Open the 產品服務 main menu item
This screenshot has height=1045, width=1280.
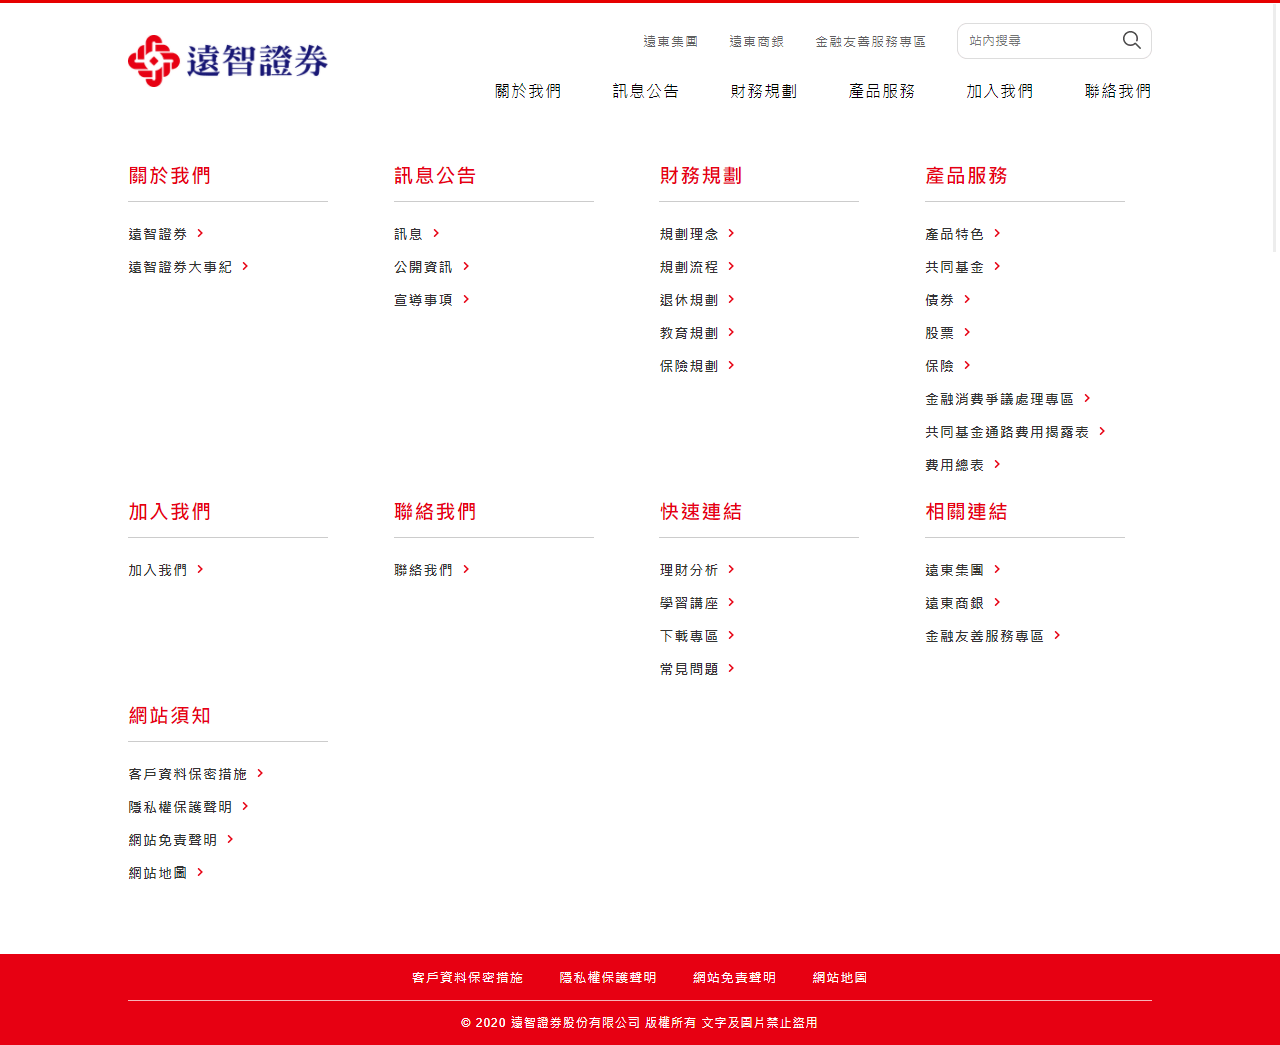tap(882, 91)
